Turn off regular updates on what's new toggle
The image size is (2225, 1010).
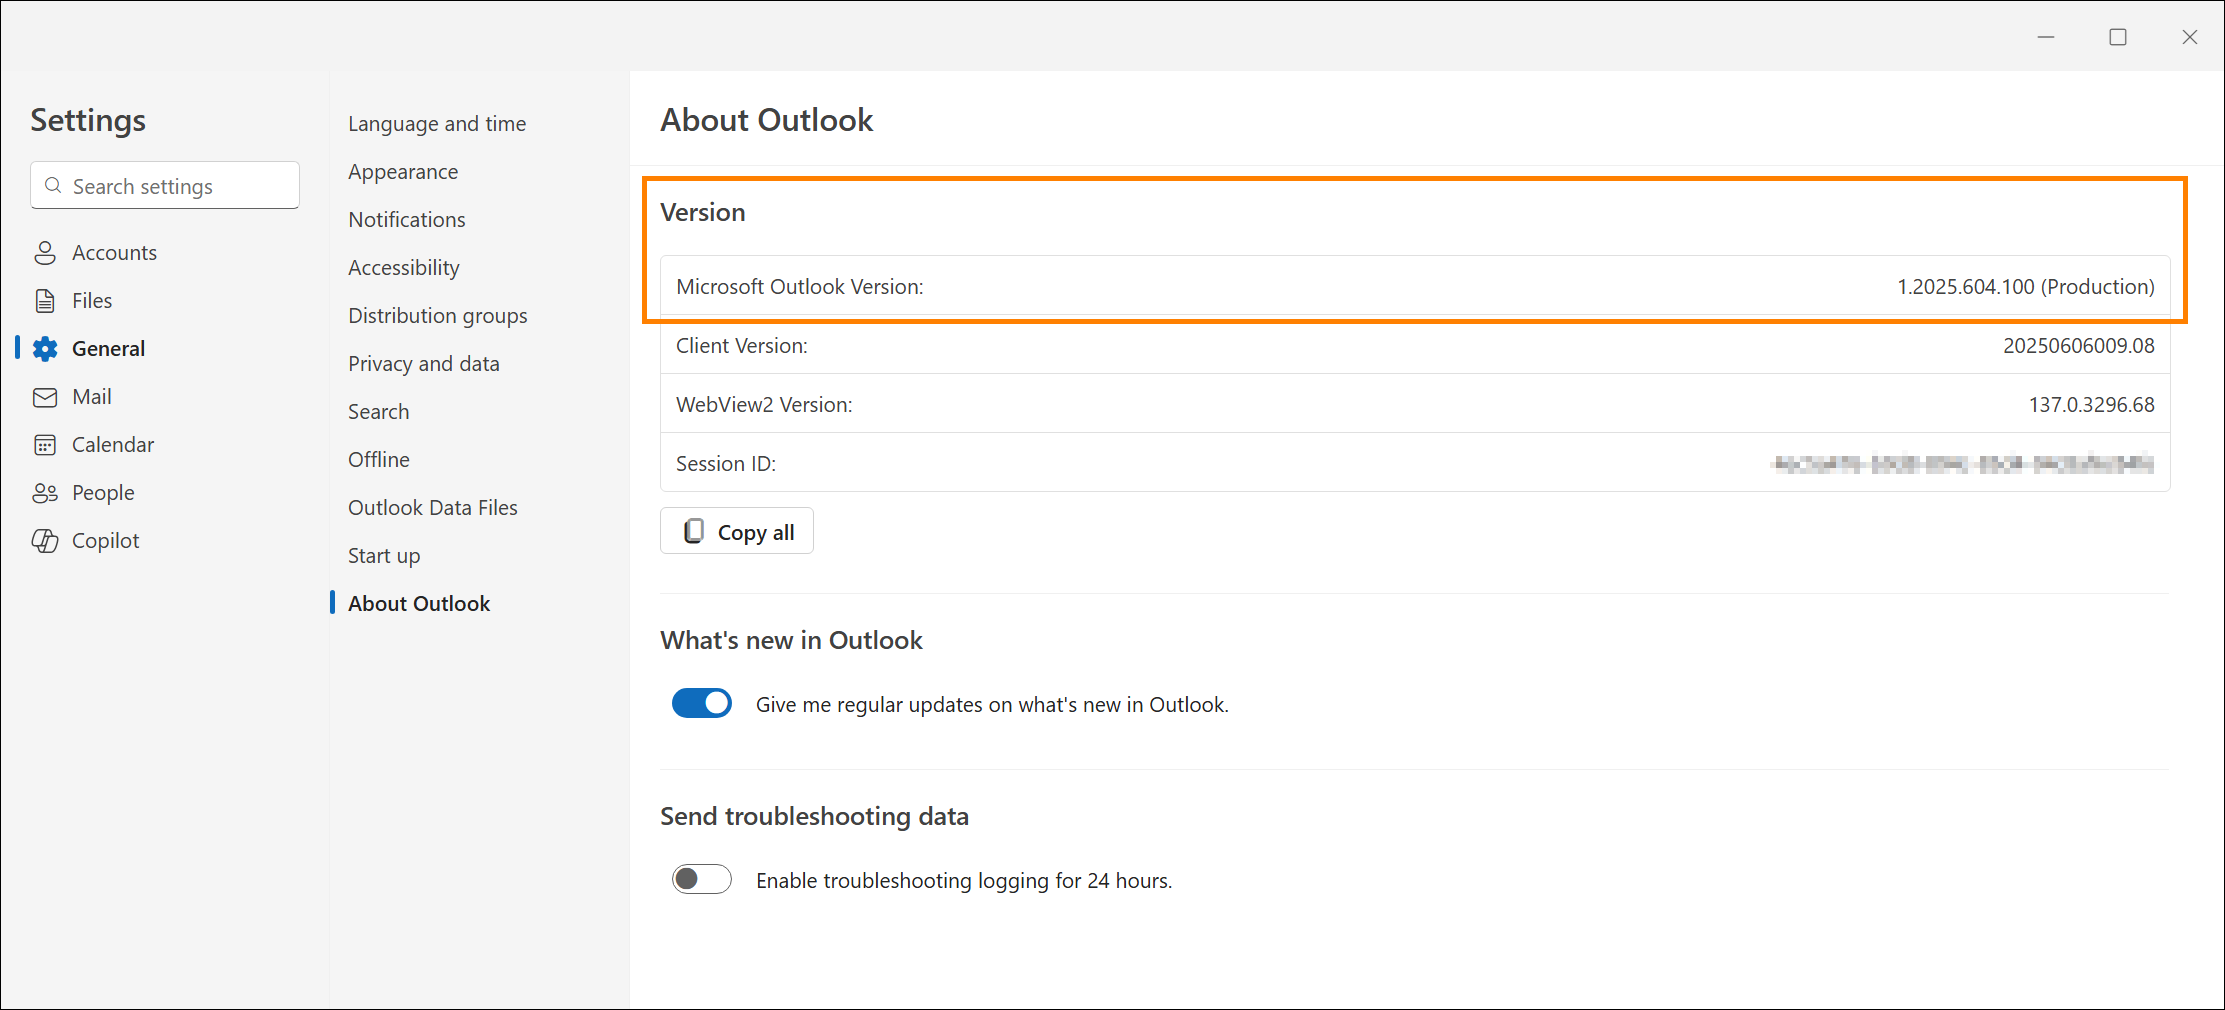(x=702, y=704)
